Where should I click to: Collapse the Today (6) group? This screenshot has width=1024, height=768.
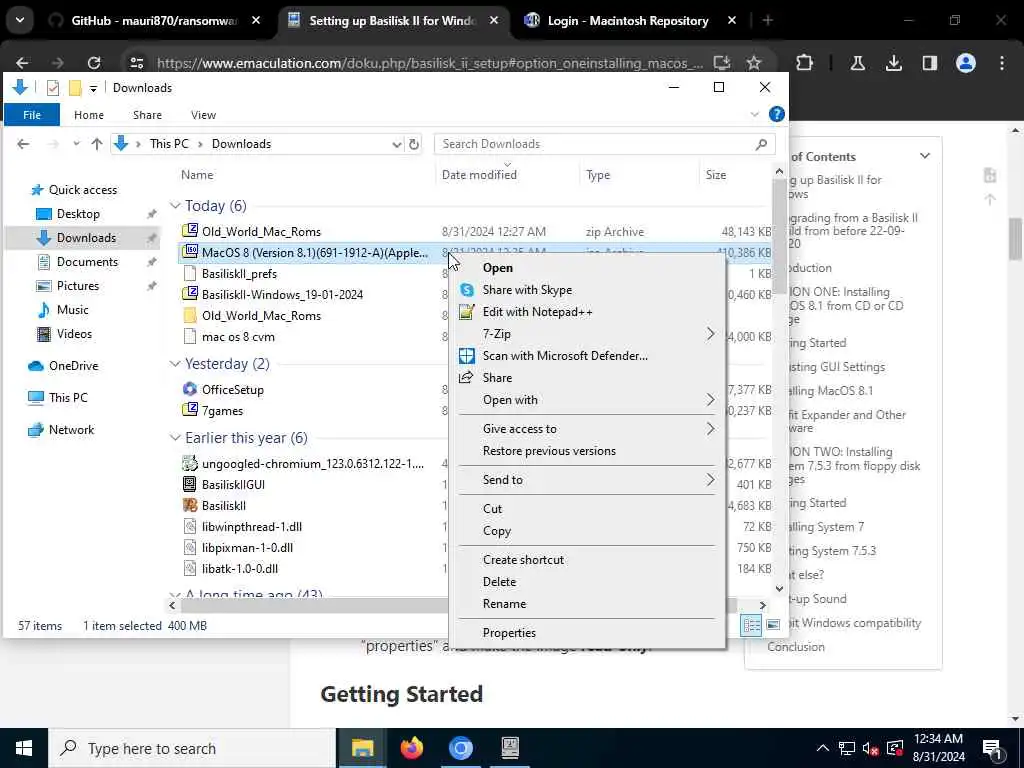(x=175, y=206)
